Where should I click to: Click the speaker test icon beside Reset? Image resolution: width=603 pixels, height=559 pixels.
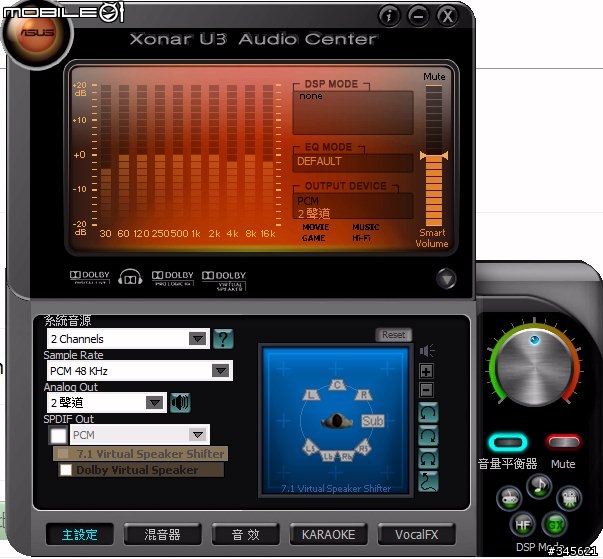(x=427, y=351)
